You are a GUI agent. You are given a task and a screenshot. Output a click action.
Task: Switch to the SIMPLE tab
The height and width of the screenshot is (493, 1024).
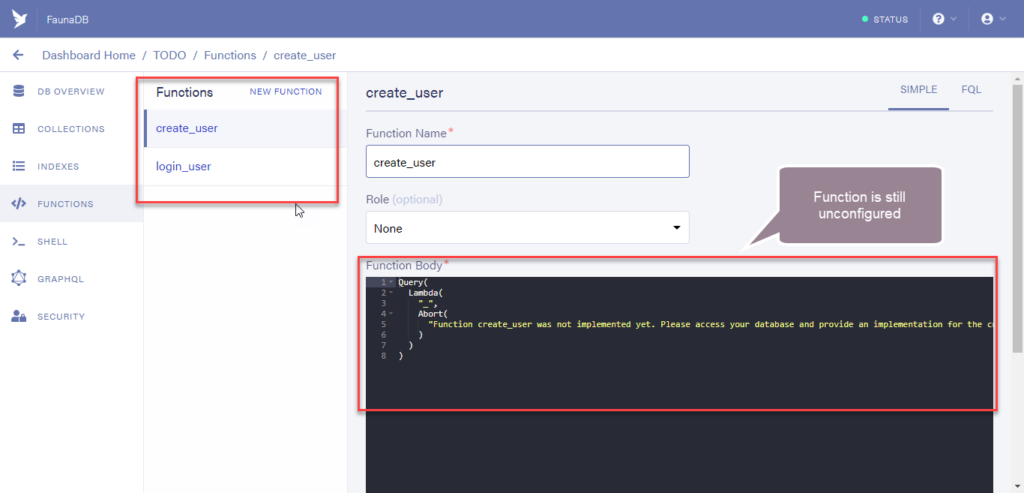point(919,89)
